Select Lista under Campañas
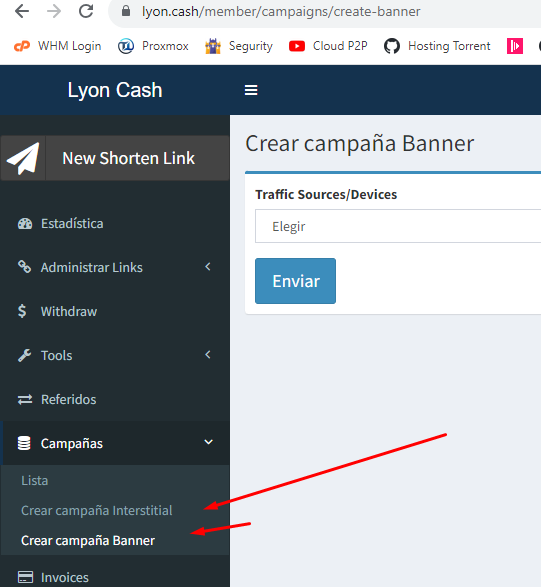This screenshot has width=541, height=587. click(x=34, y=480)
